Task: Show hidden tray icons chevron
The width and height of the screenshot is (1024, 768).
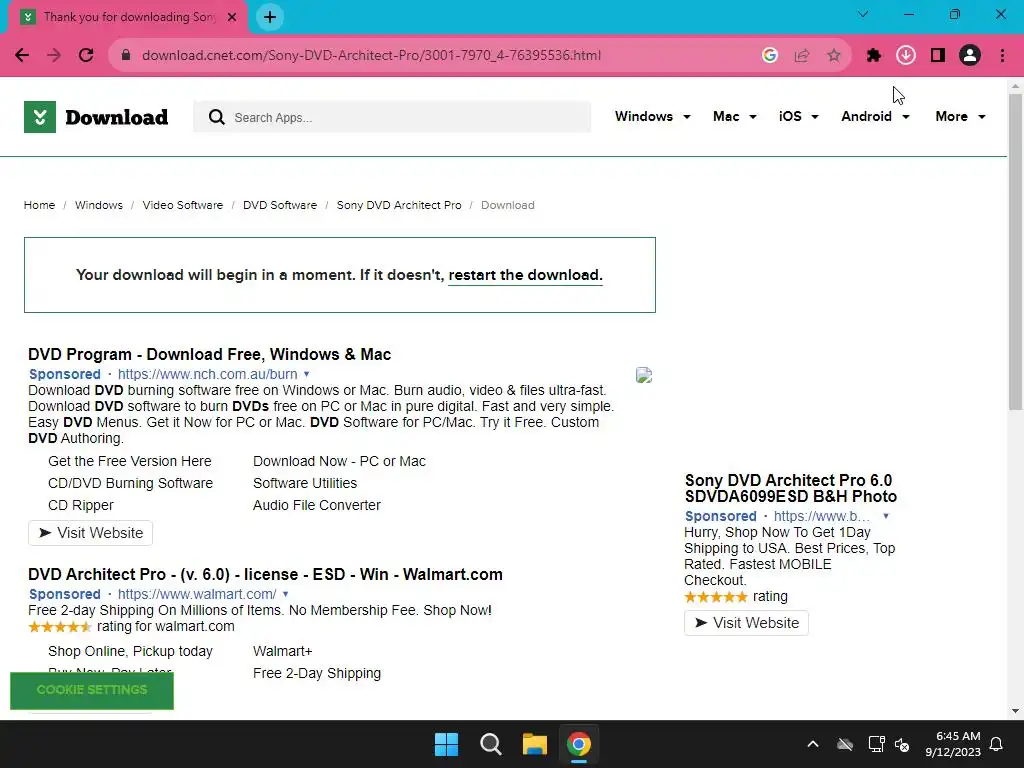Action: [x=813, y=744]
